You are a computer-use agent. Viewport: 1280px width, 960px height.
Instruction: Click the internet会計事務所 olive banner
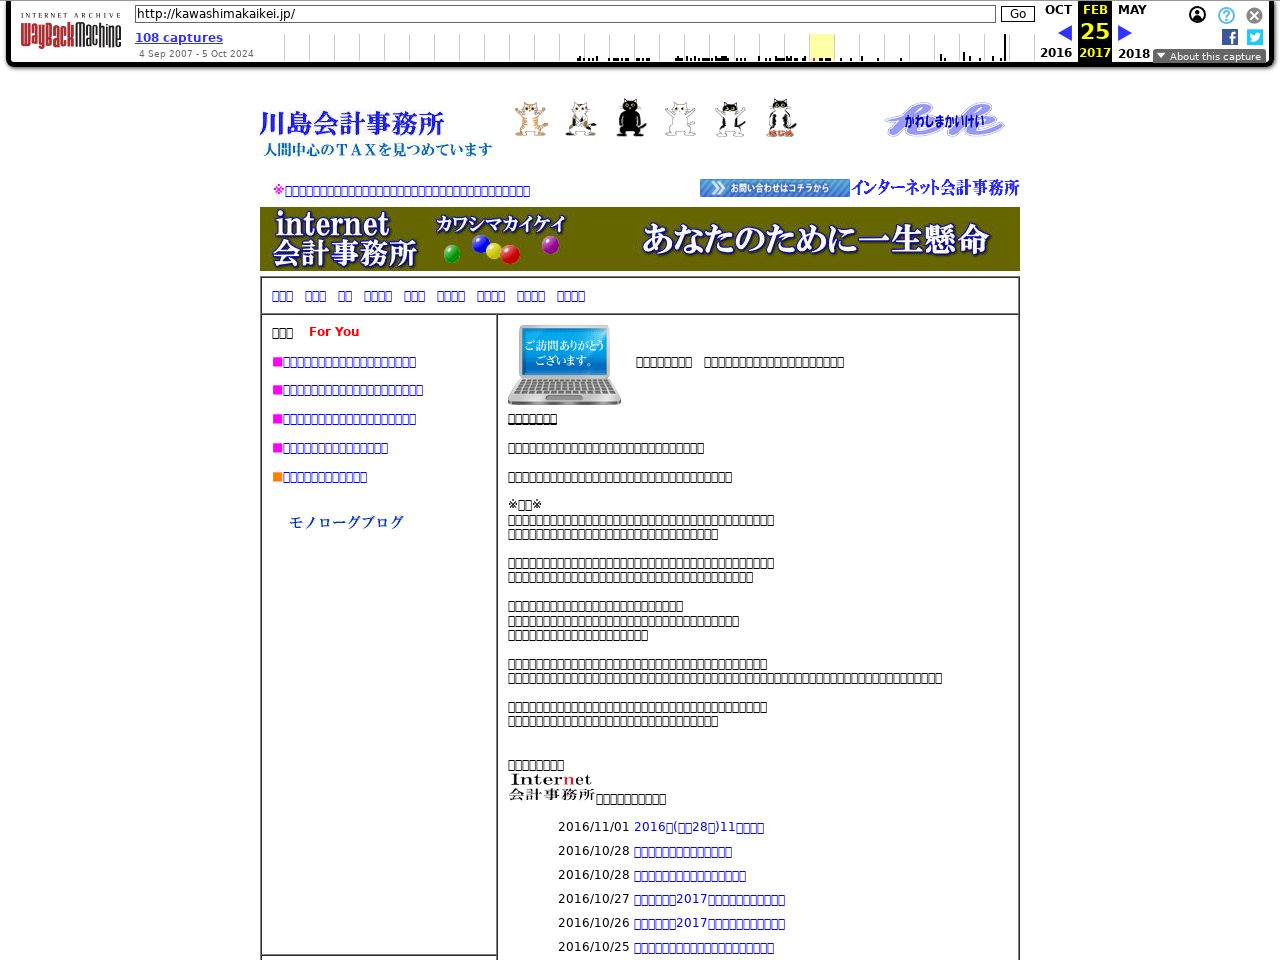[x=640, y=239]
